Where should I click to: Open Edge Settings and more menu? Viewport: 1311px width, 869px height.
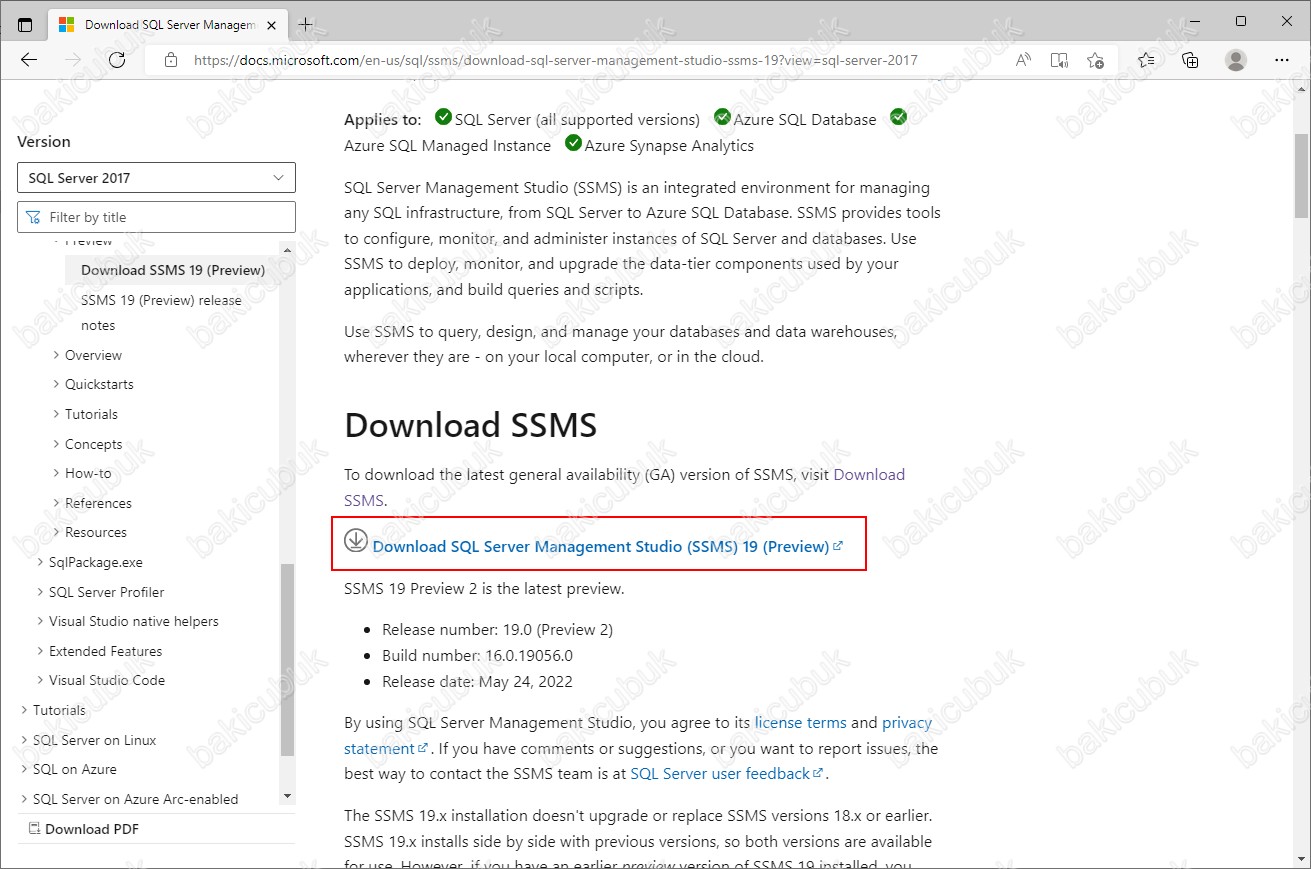point(1282,60)
